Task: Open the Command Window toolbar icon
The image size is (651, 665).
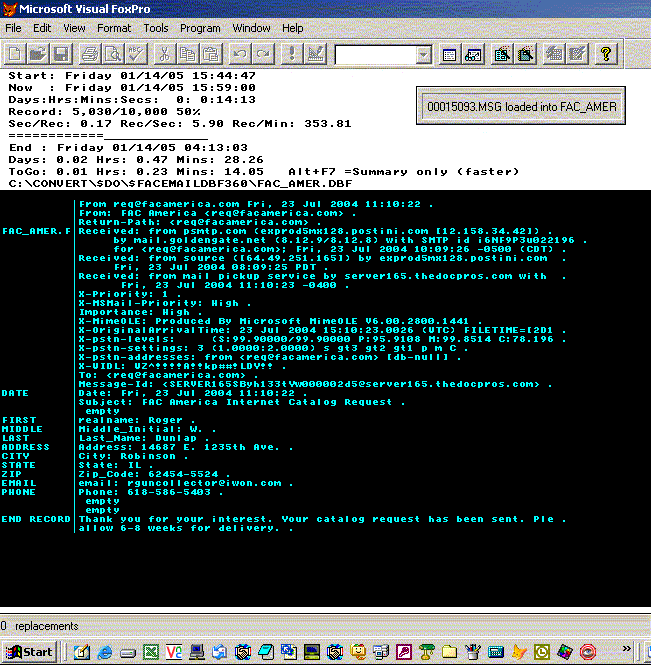Action: [450, 54]
